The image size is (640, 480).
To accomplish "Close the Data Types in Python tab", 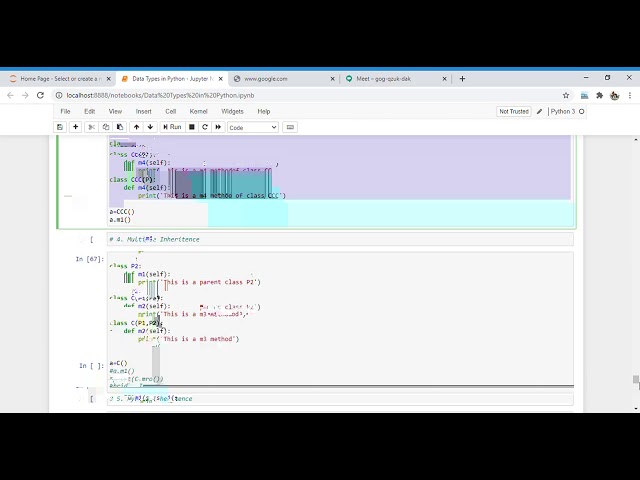I will 220,79.
